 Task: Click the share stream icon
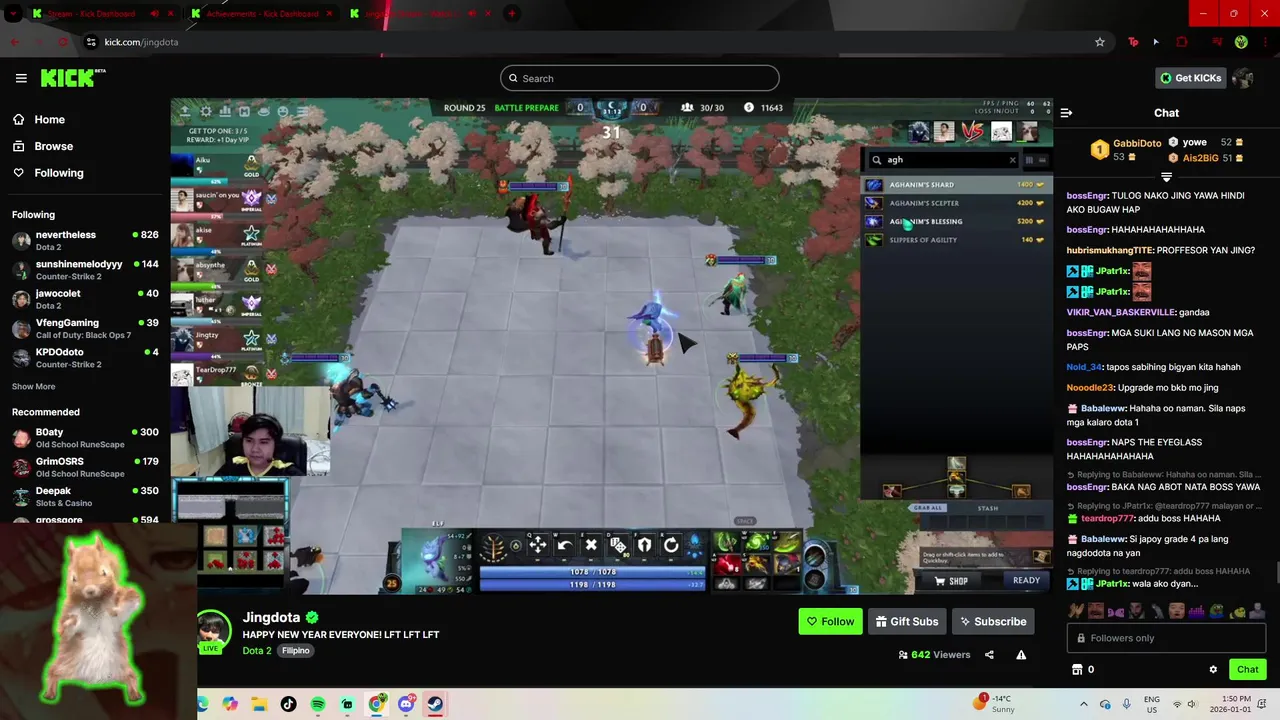(989, 655)
